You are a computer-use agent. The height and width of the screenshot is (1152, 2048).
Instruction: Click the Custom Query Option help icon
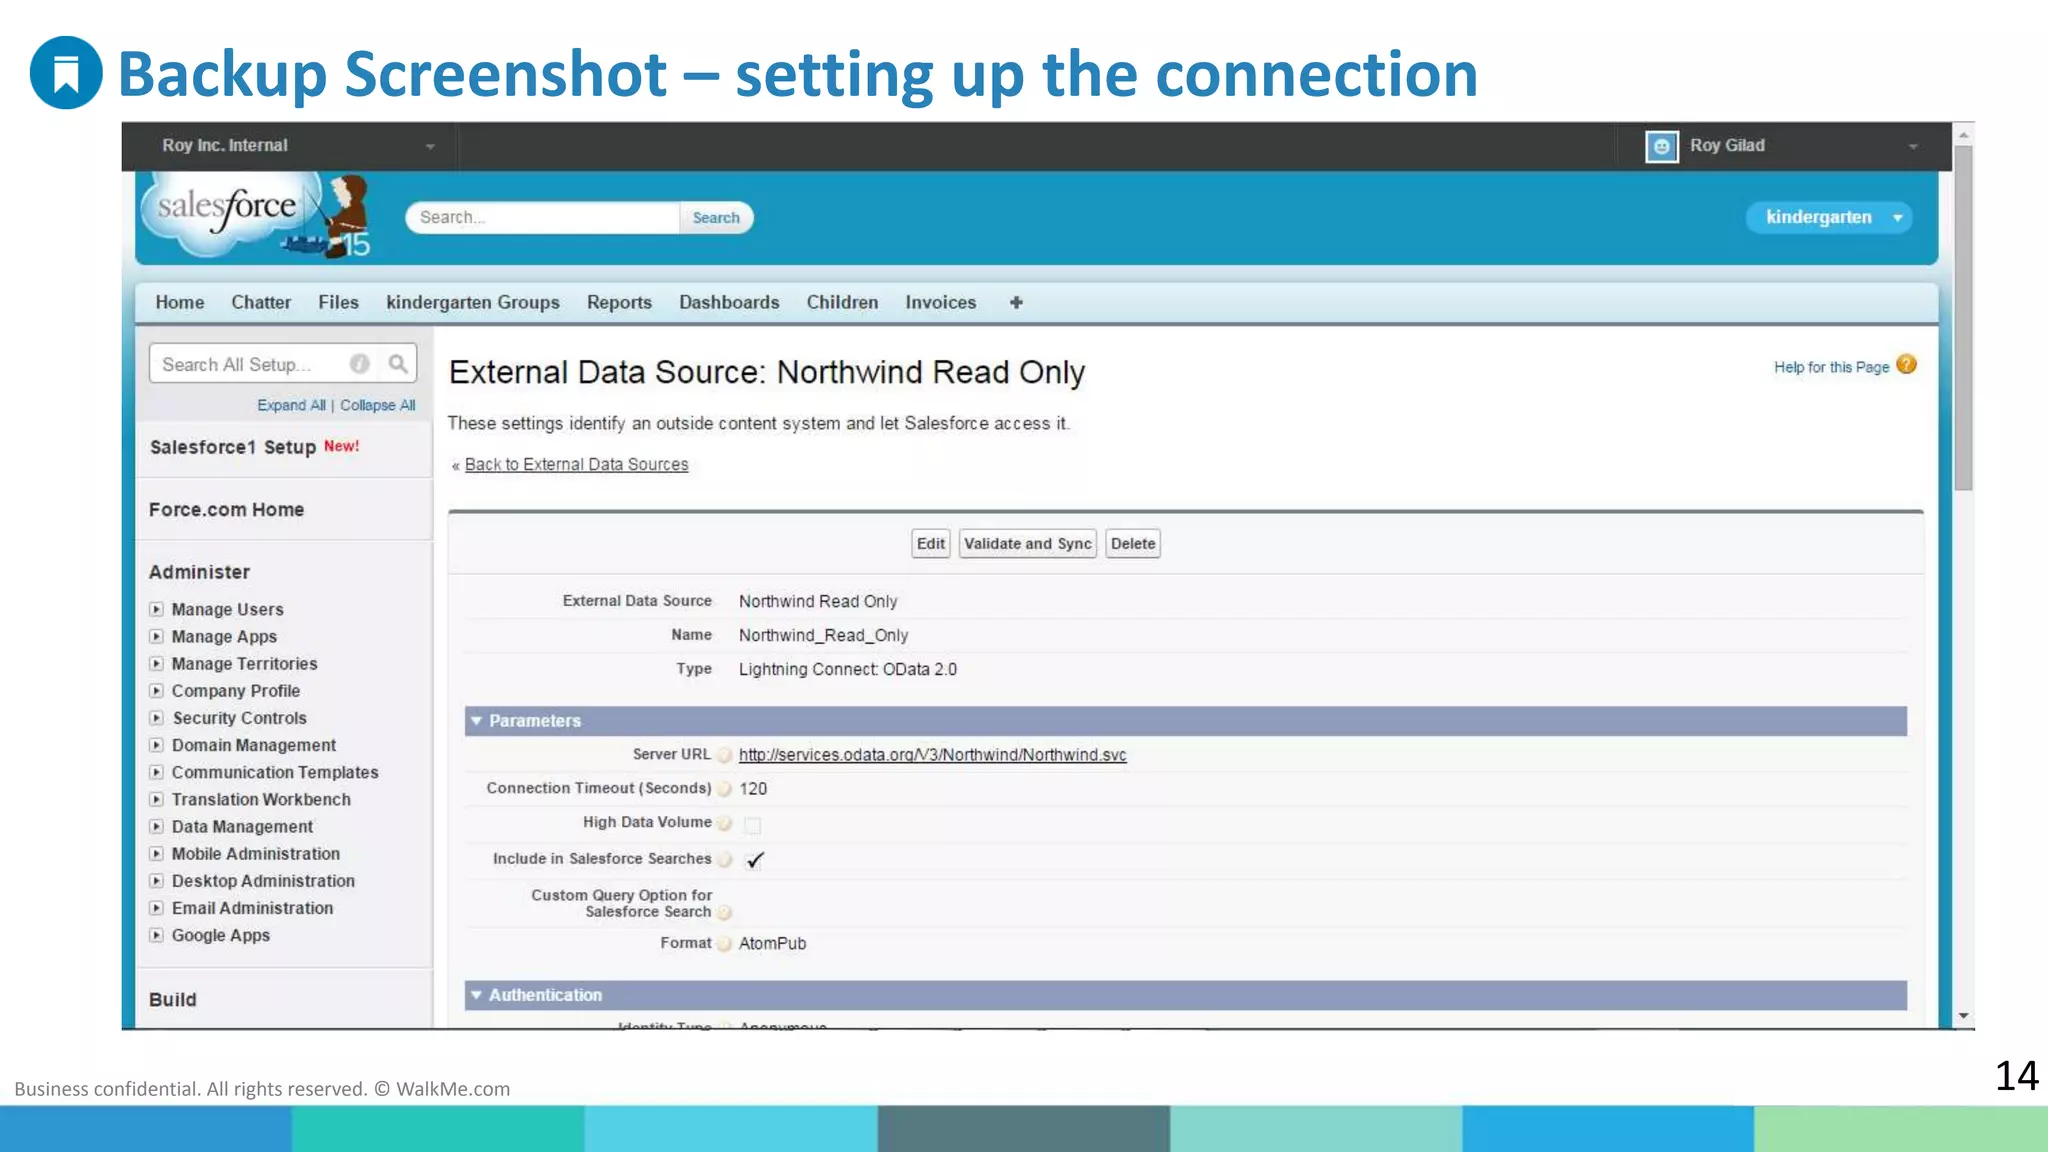tap(724, 912)
